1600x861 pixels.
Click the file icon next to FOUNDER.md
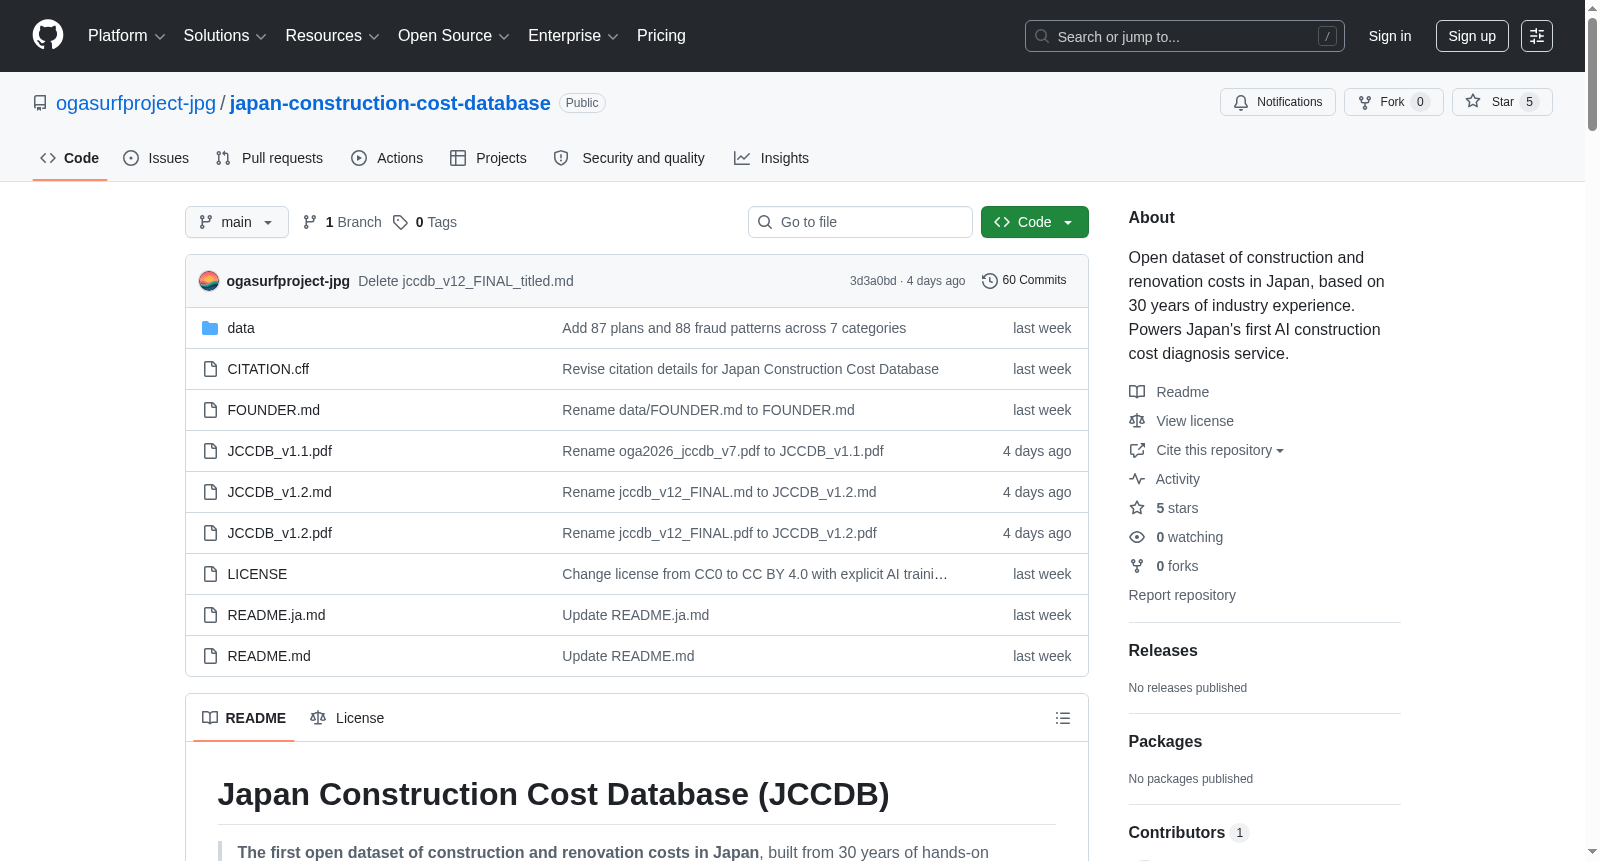pyautogui.click(x=210, y=410)
